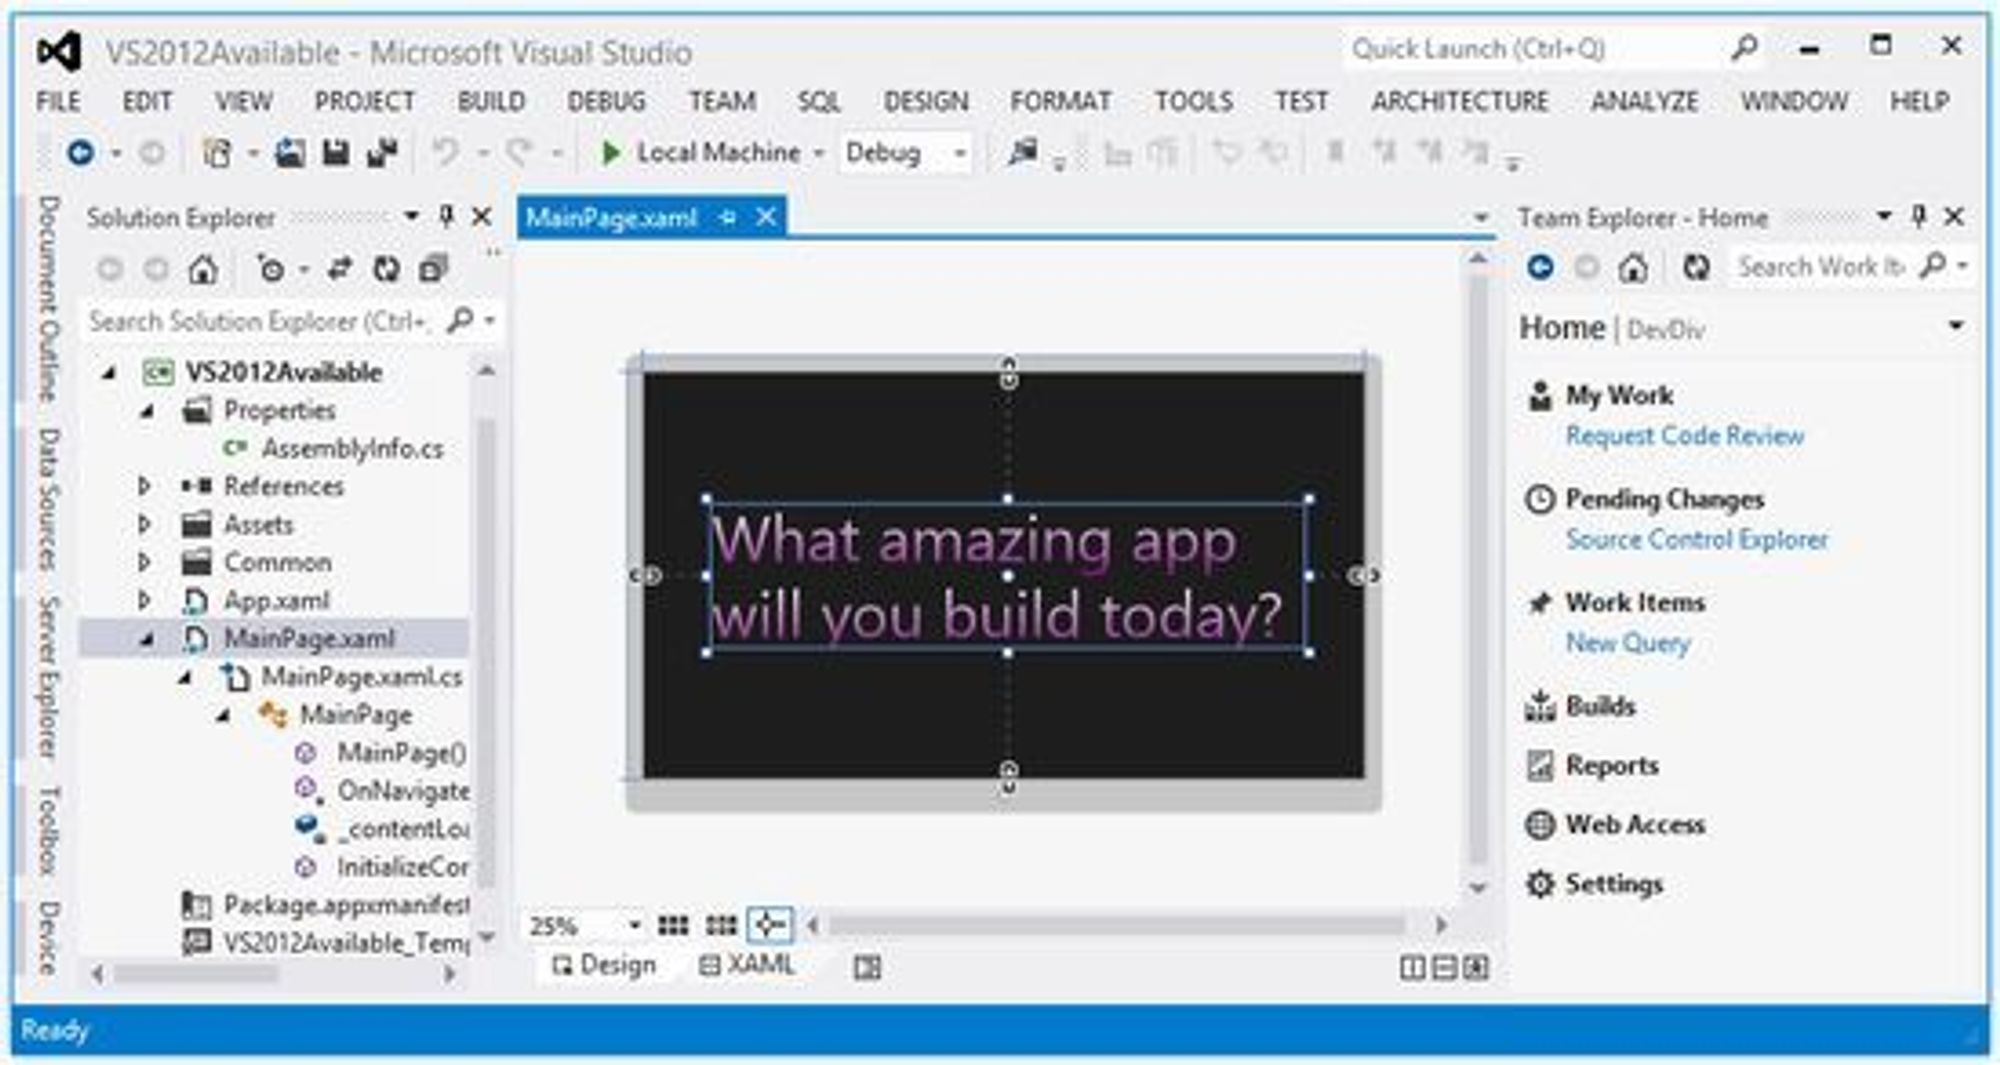
Task: Click the New Project toolbar icon
Action: [217, 153]
